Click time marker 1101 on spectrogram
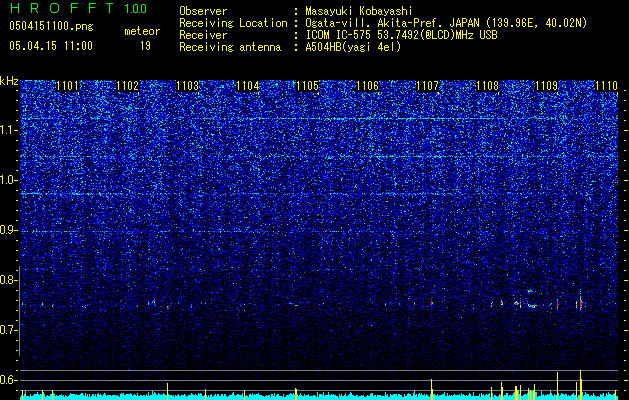This screenshot has height=400, width=629. click(67, 86)
